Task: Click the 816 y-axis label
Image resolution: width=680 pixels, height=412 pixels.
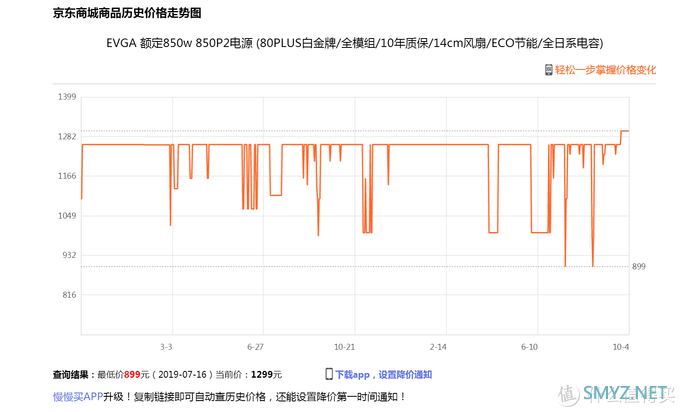Action: [69, 294]
